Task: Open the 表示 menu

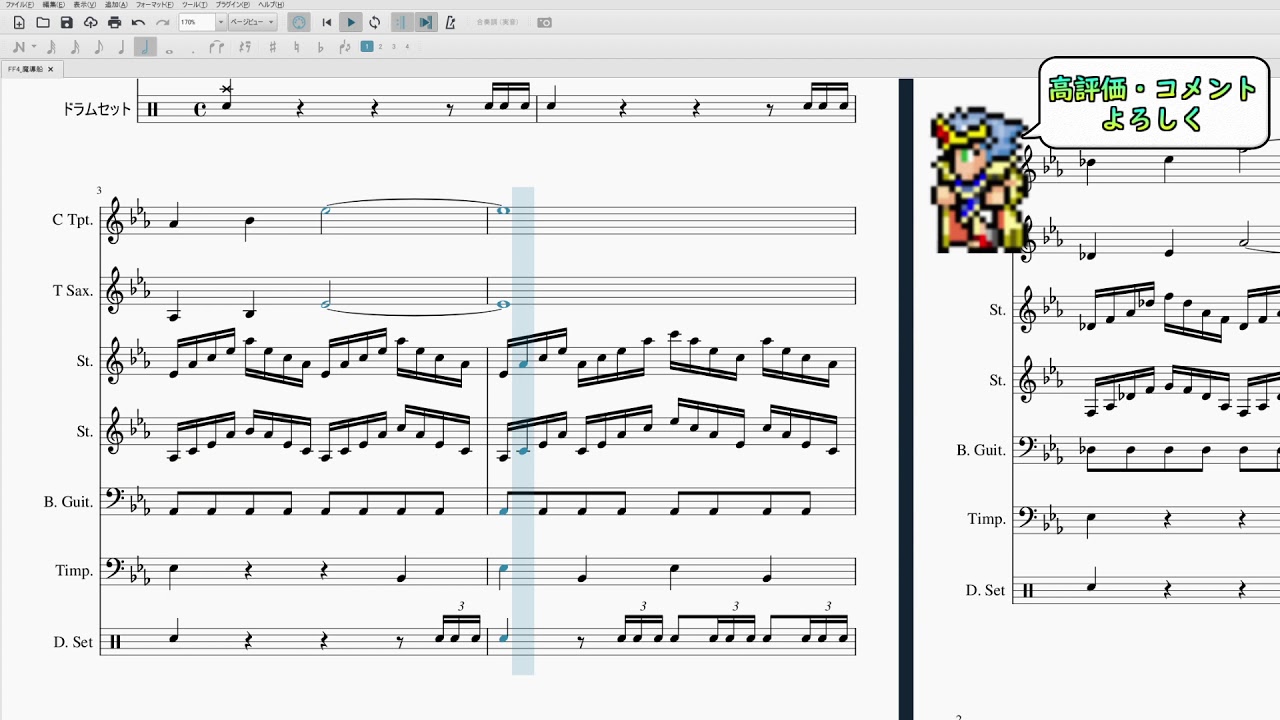Action: 84,5
